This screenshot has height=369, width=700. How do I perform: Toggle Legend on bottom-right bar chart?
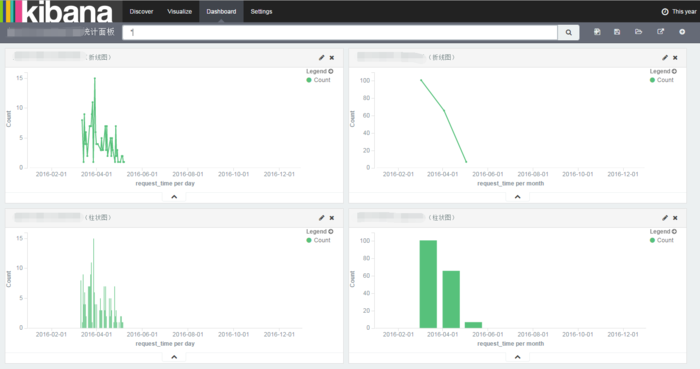coord(663,232)
